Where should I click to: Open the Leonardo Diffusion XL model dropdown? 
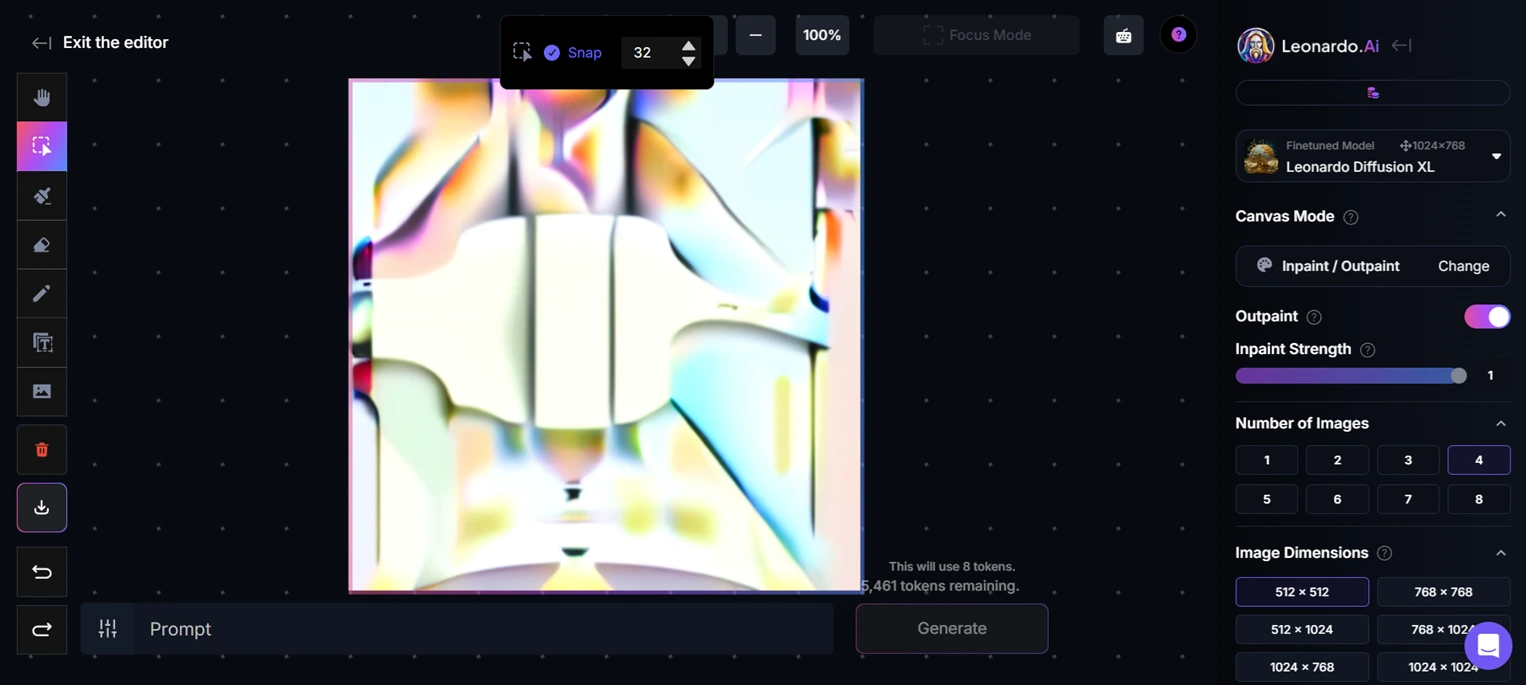(x=1372, y=157)
